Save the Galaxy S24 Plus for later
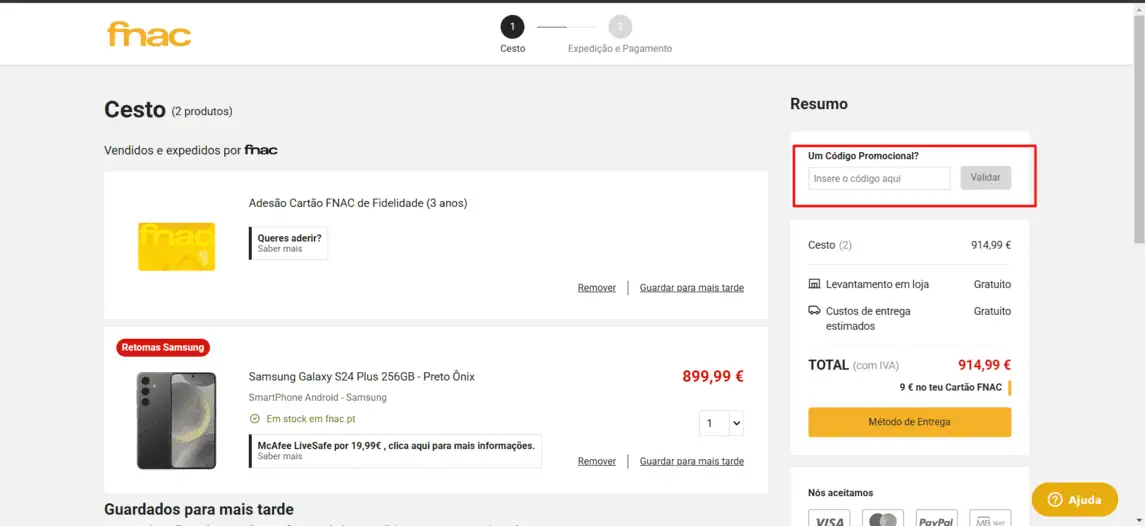The height and width of the screenshot is (526, 1145). (x=692, y=461)
